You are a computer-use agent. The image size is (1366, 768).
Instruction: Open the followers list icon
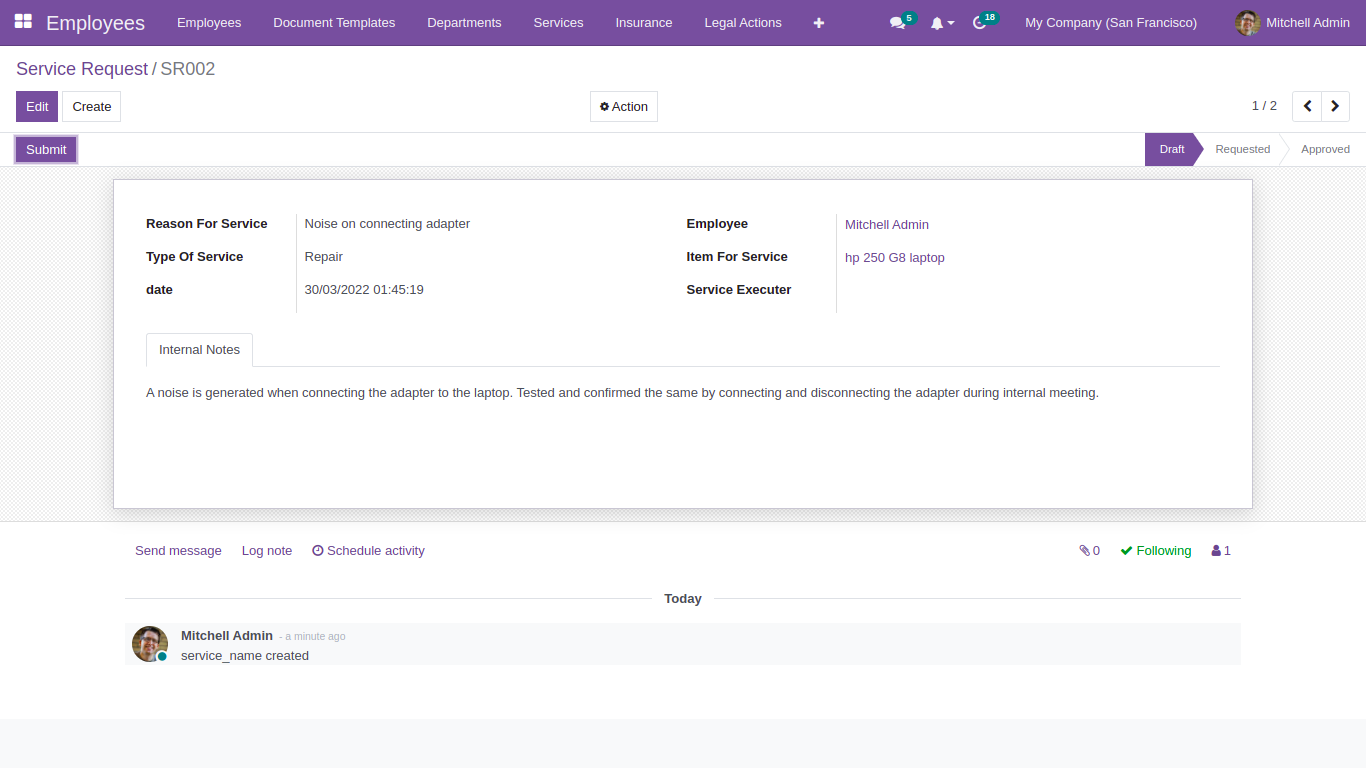coord(1215,550)
